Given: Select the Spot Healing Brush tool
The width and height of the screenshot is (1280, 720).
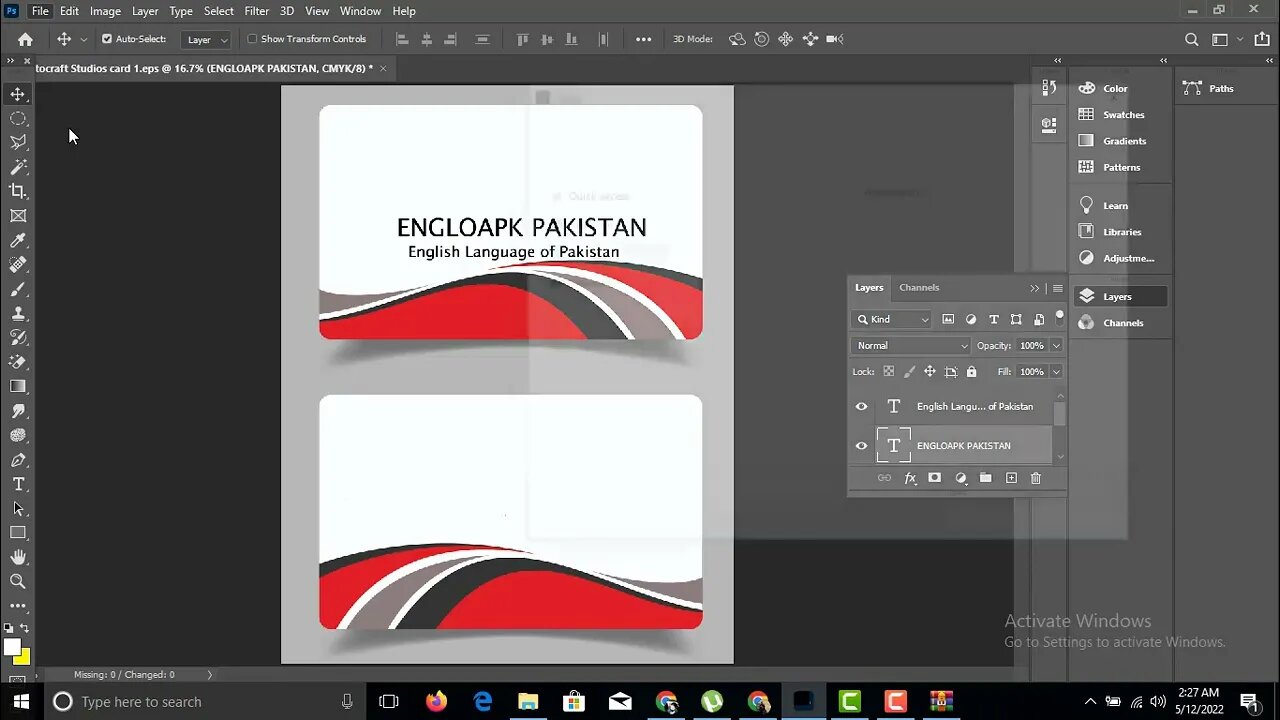Looking at the screenshot, I should (18, 265).
